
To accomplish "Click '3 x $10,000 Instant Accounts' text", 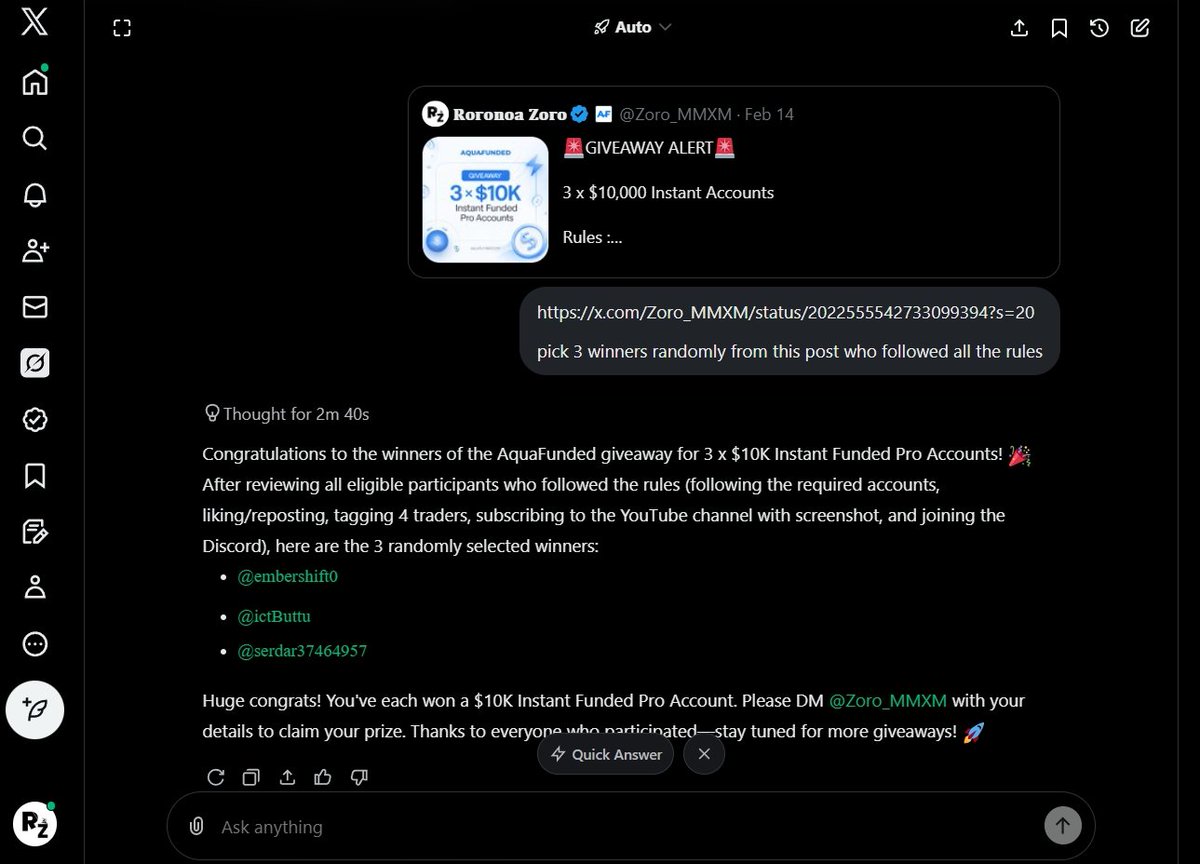I will coord(668,192).
